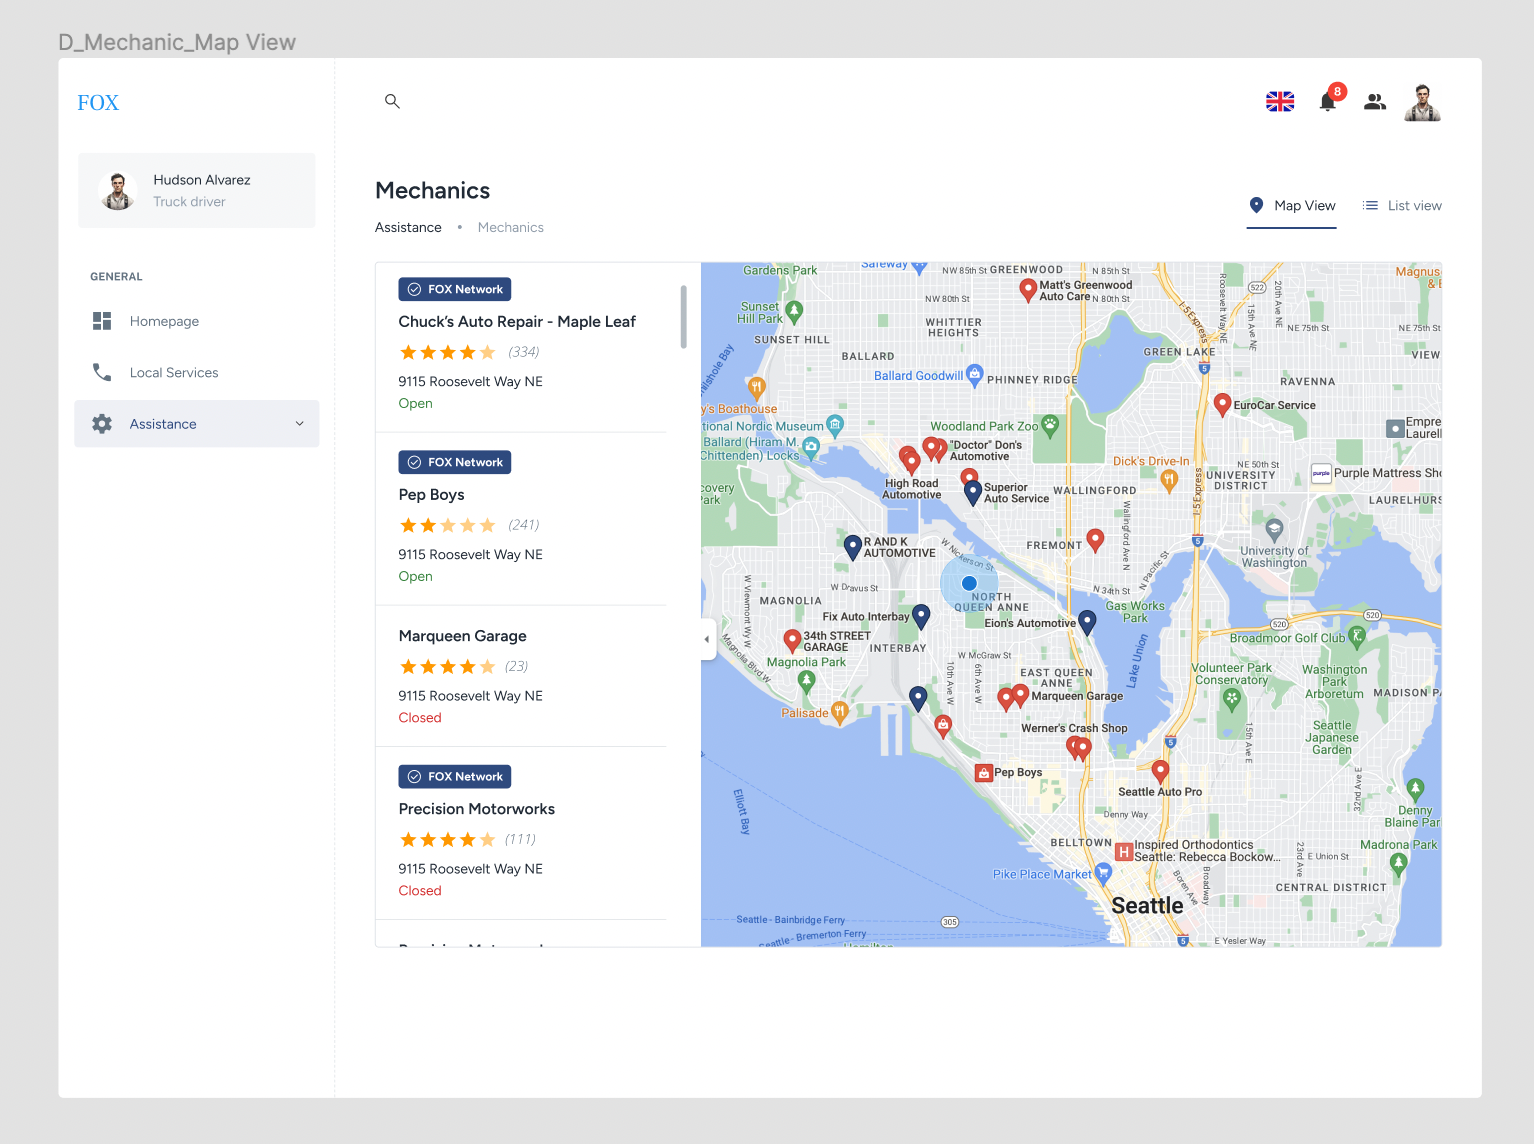This screenshot has height=1144, width=1534.
Task: Select the 34th STREET GARAGE pin
Action: [x=792, y=640]
